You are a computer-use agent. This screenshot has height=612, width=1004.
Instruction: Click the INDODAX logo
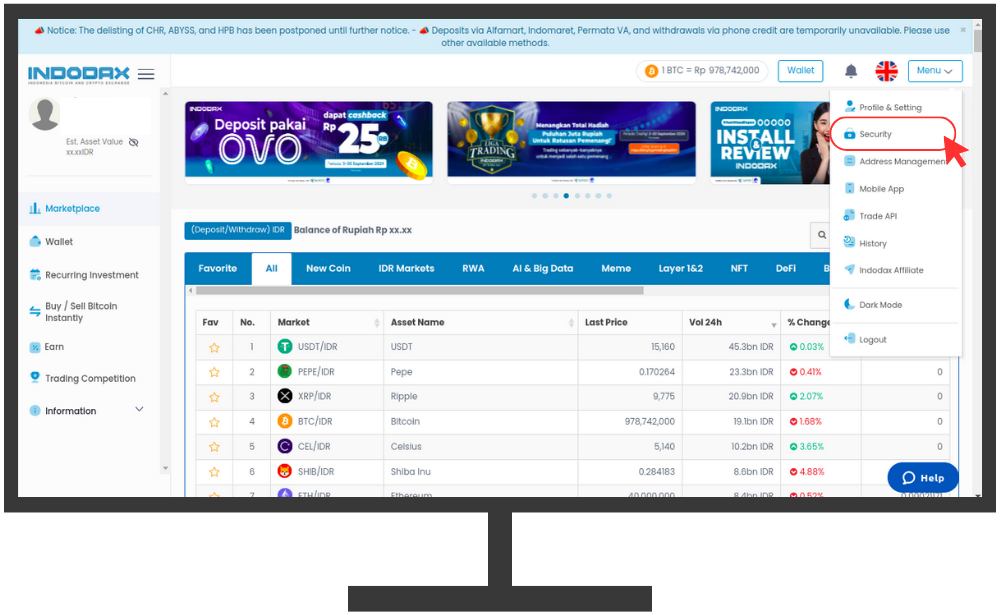coord(78,74)
